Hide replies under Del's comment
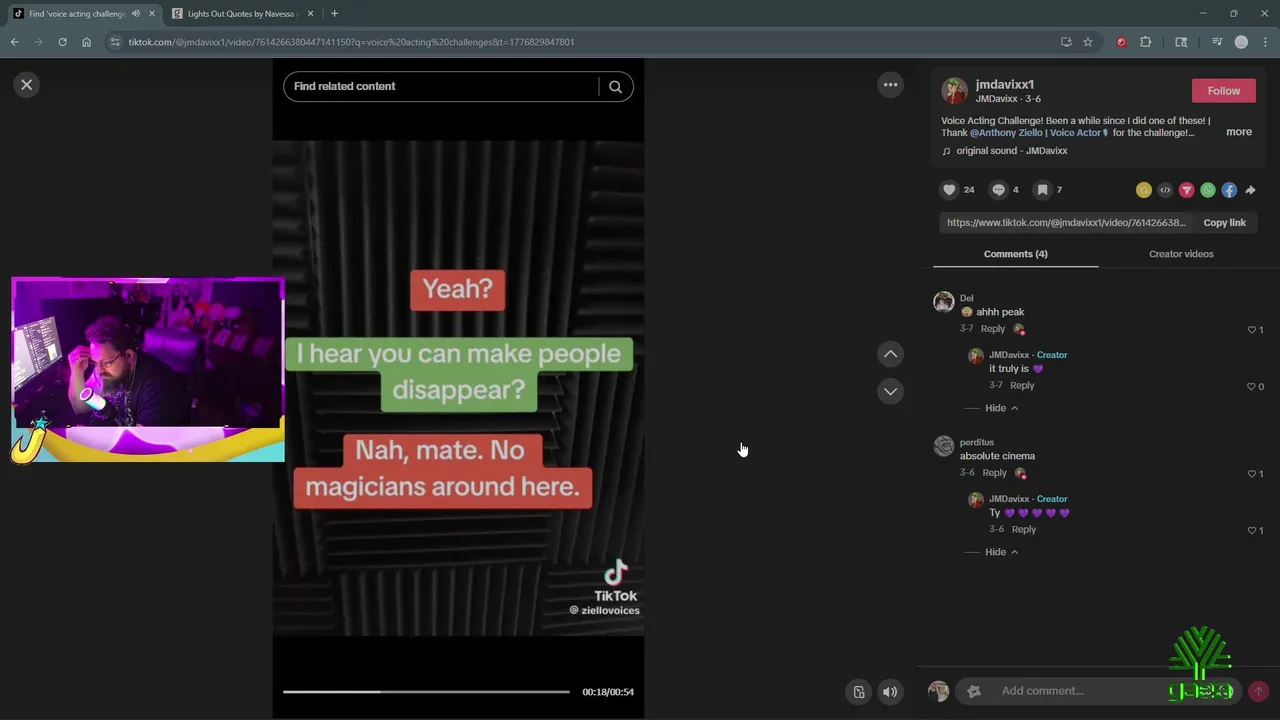 [x=1001, y=408]
